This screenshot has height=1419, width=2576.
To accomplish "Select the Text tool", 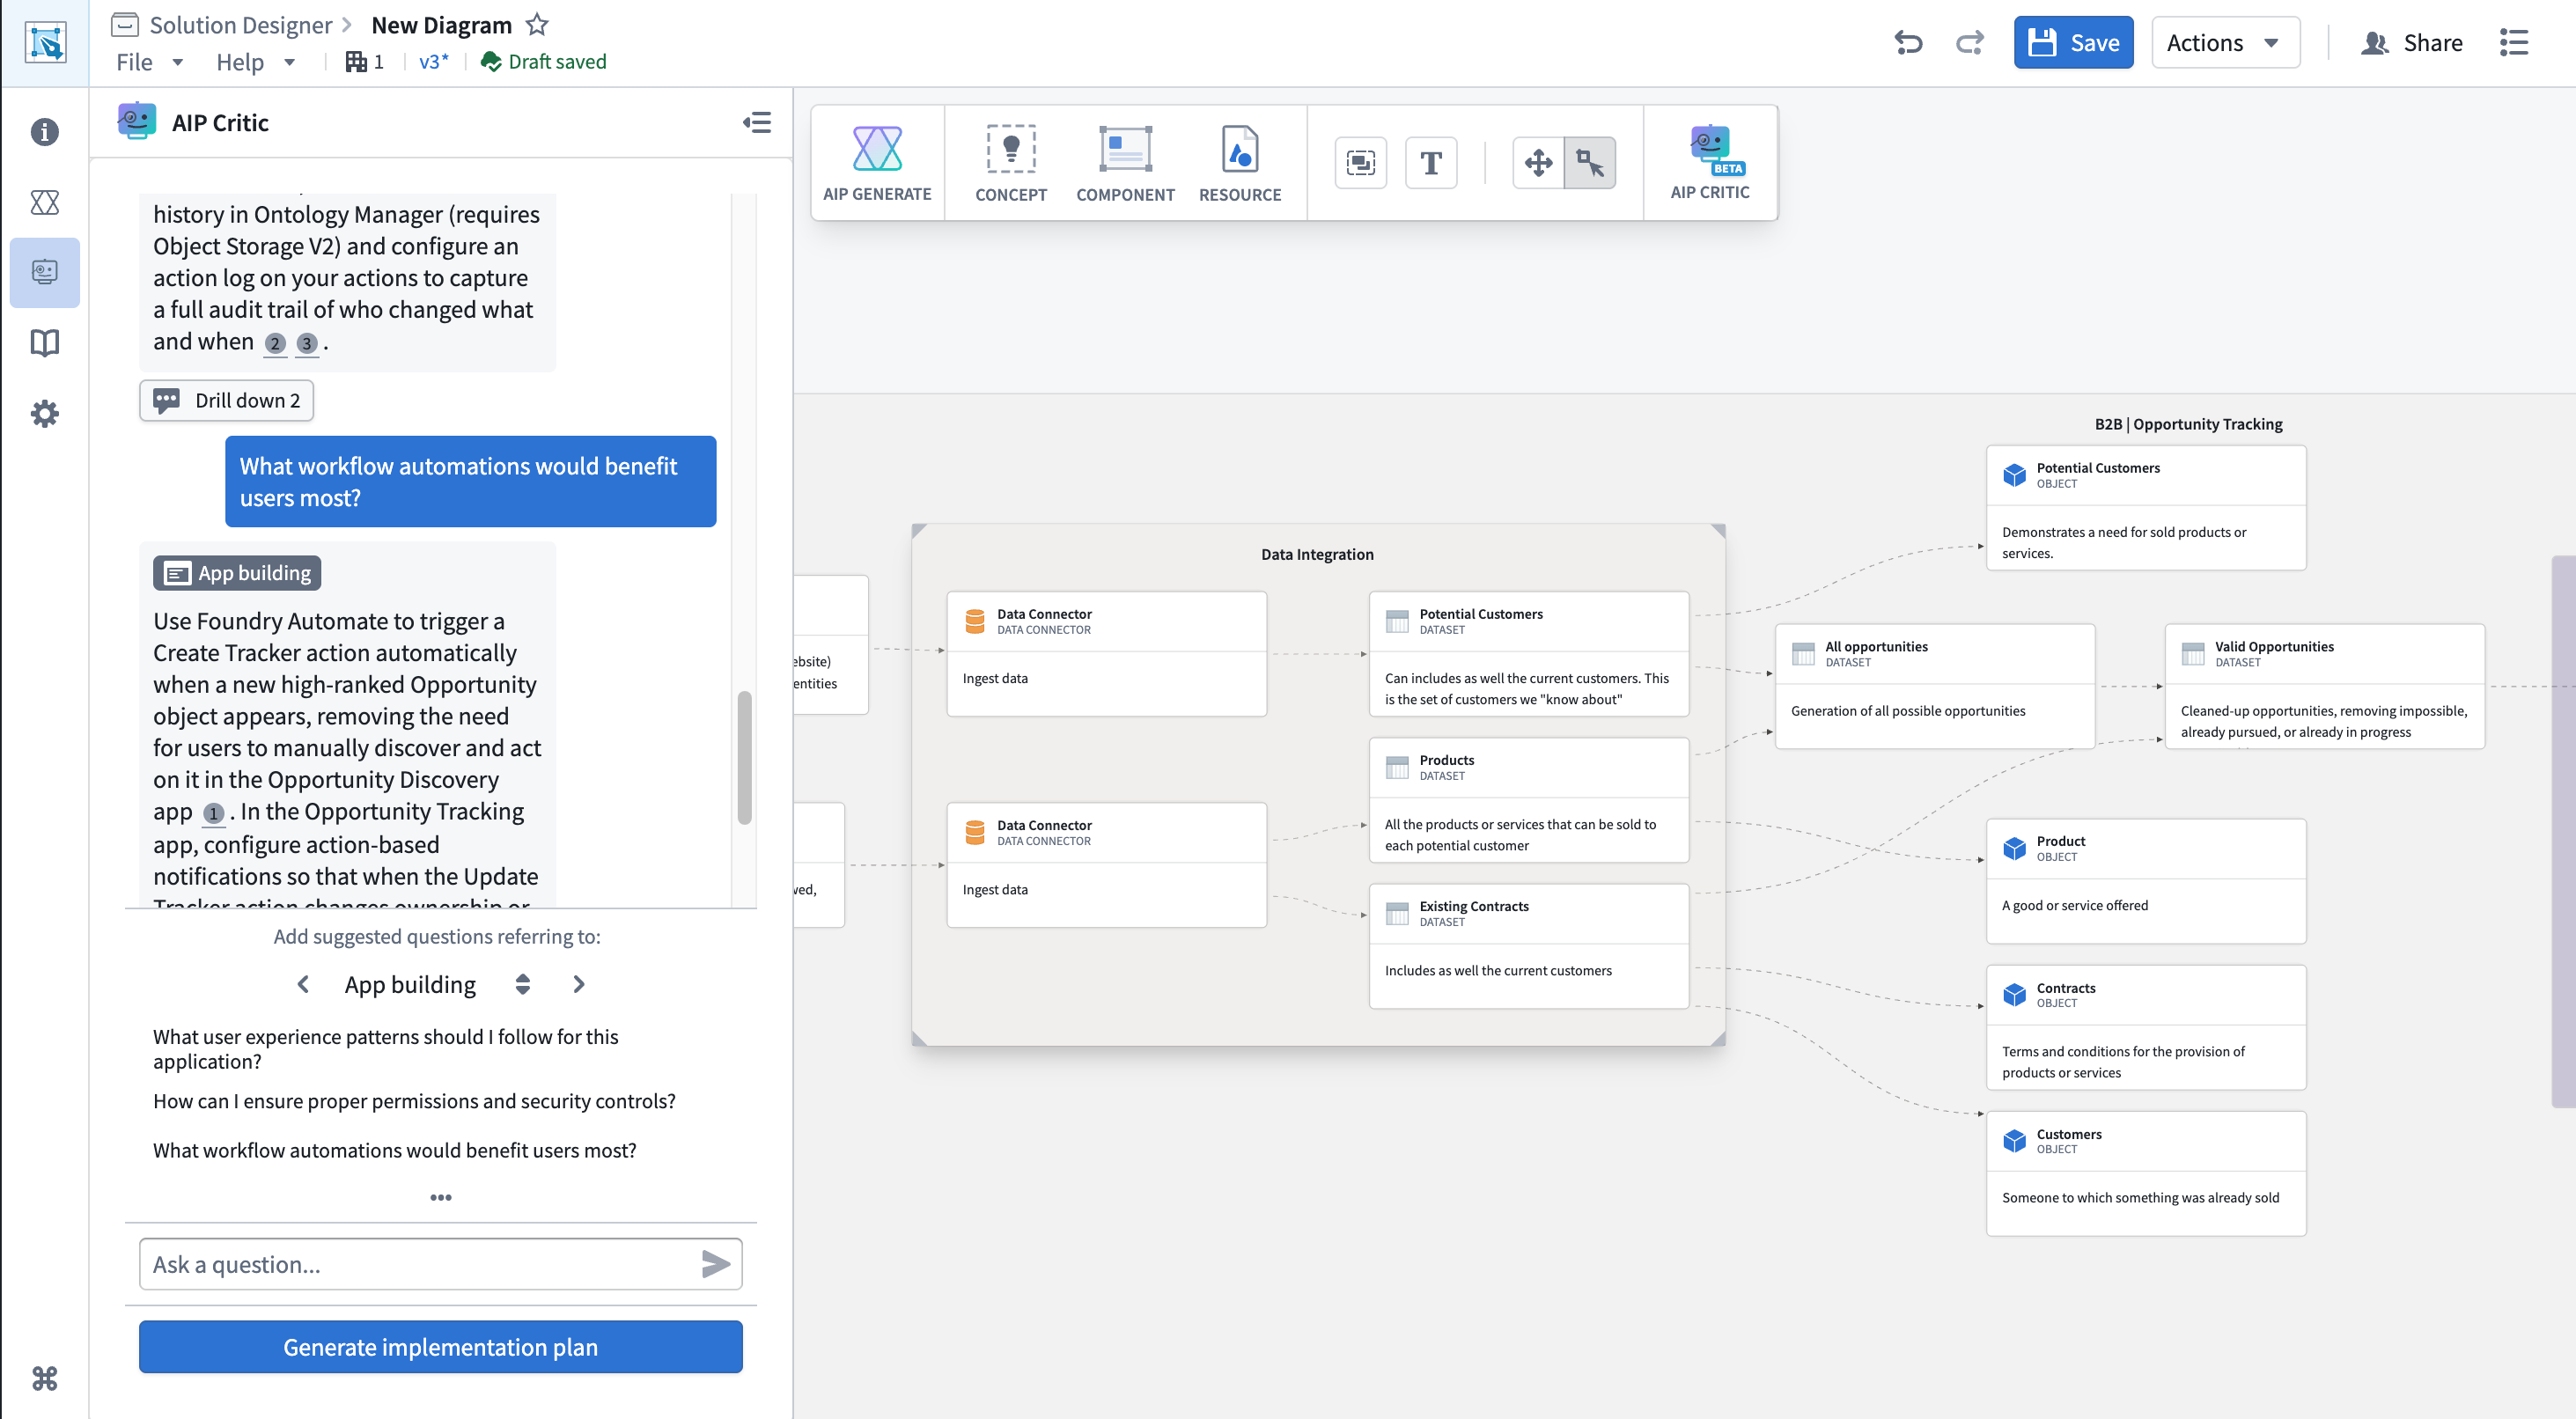I will 1430,162.
